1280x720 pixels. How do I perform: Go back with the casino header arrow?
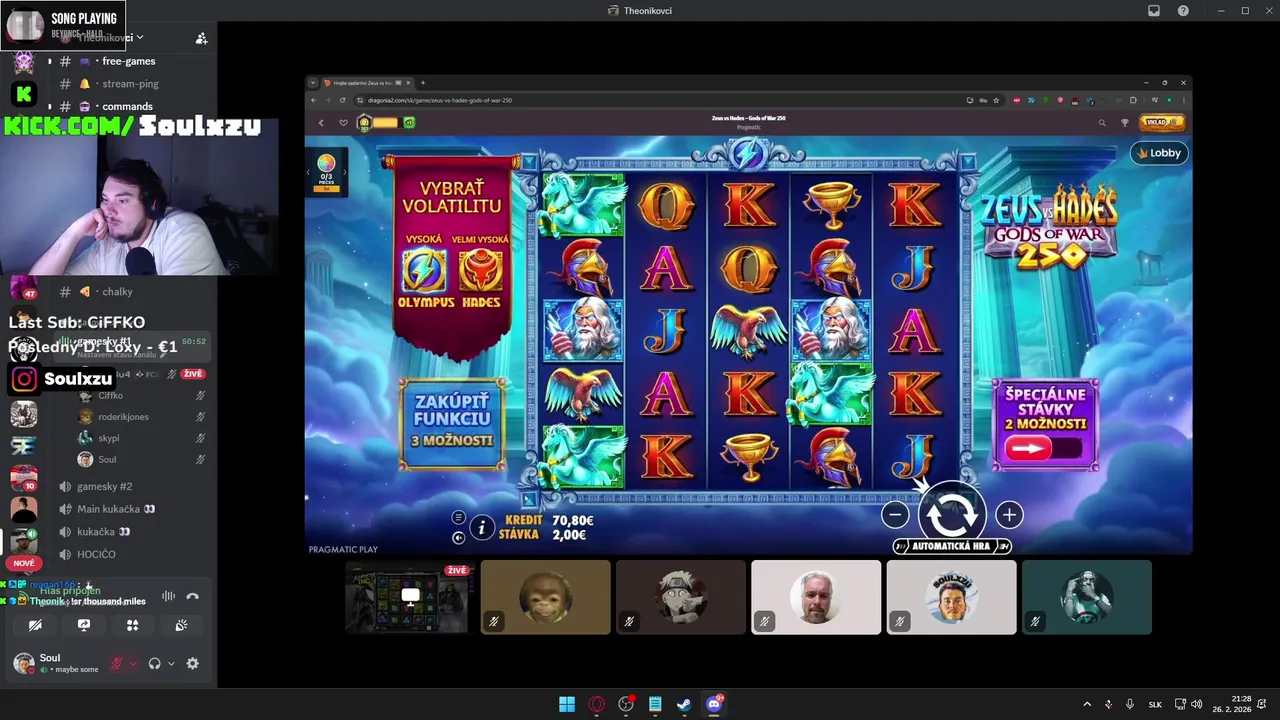click(321, 123)
